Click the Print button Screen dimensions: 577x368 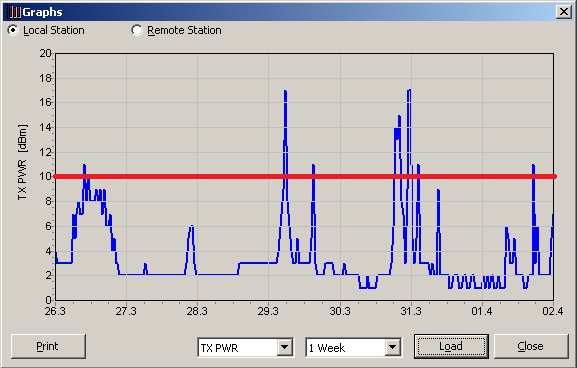[48, 346]
